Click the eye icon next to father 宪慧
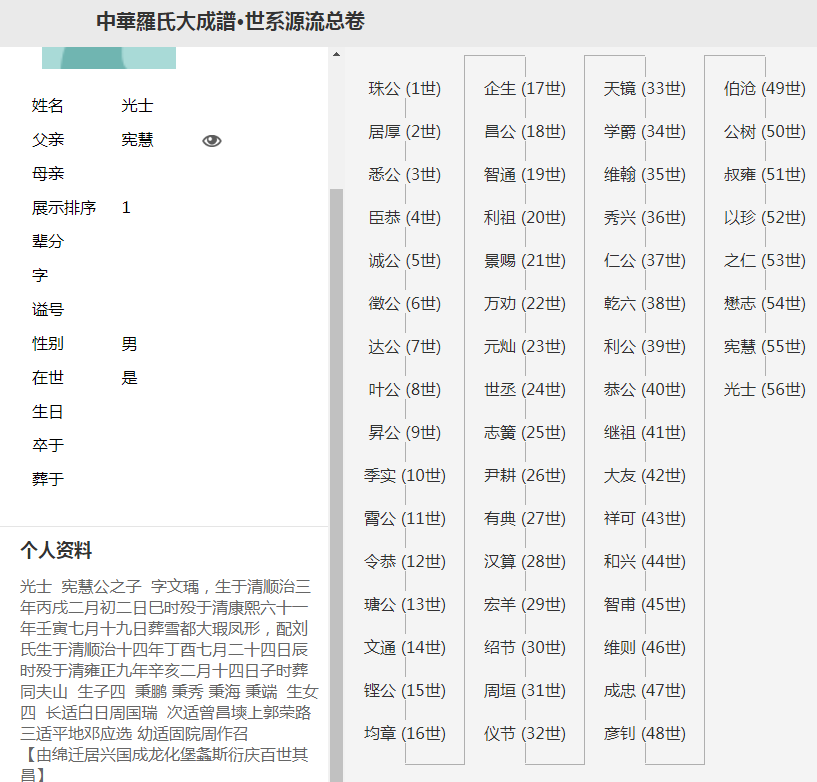The image size is (817, 782). 212,141
